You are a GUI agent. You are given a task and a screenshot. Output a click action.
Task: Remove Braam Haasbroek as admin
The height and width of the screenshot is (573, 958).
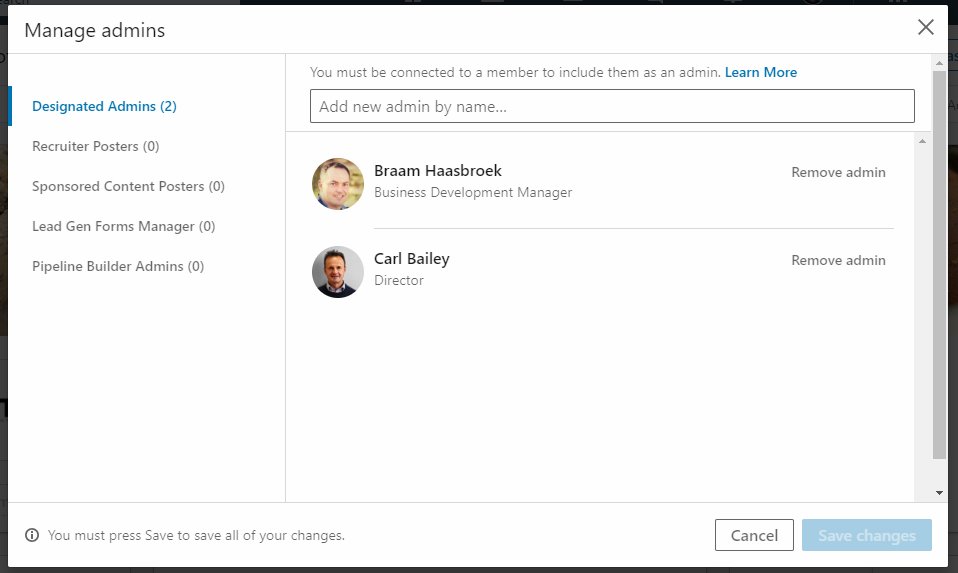point(838,172)
